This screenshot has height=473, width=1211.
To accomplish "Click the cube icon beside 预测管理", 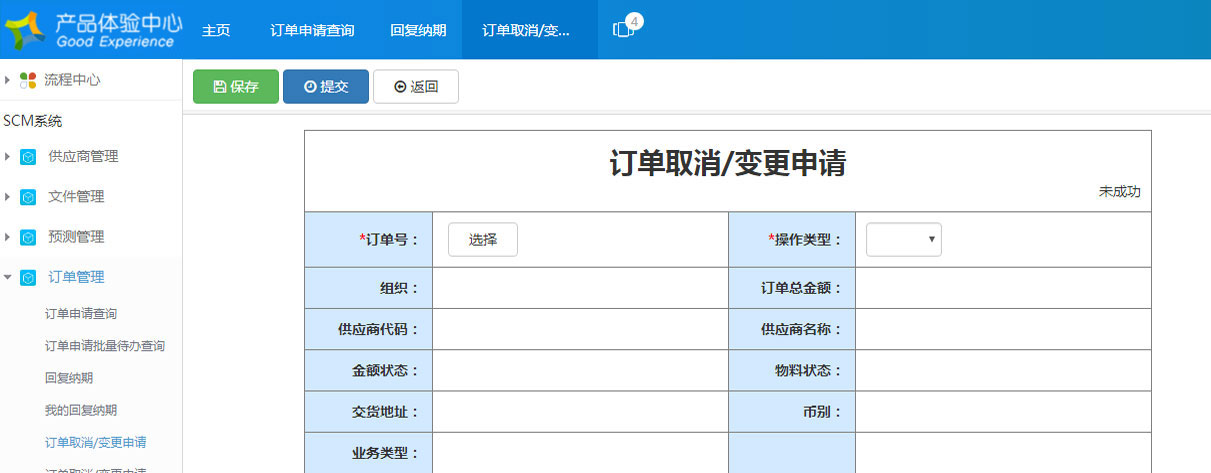I will (x=28, y=237).
